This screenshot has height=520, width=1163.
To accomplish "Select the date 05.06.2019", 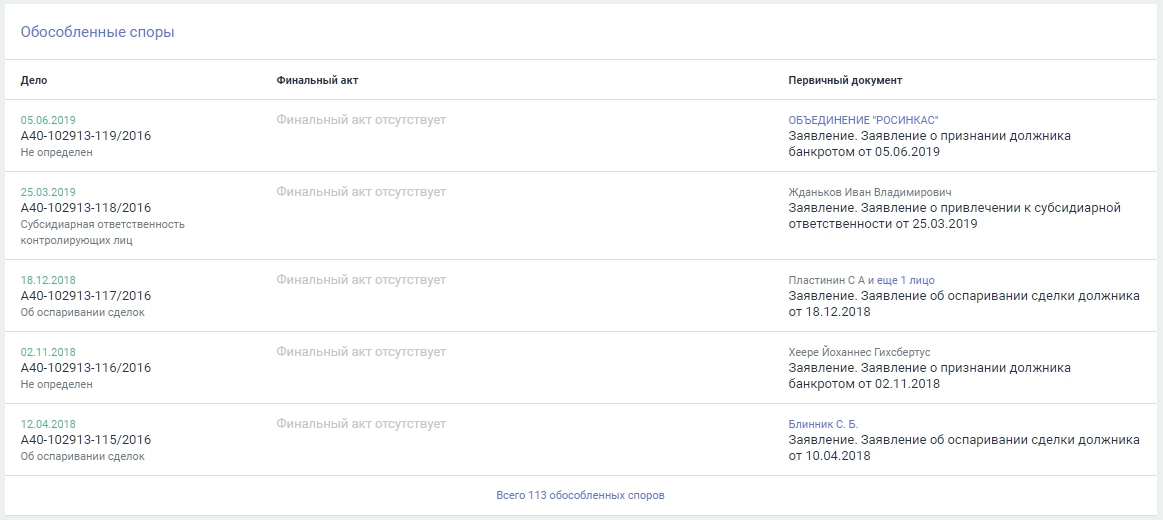I will (48, 120).
